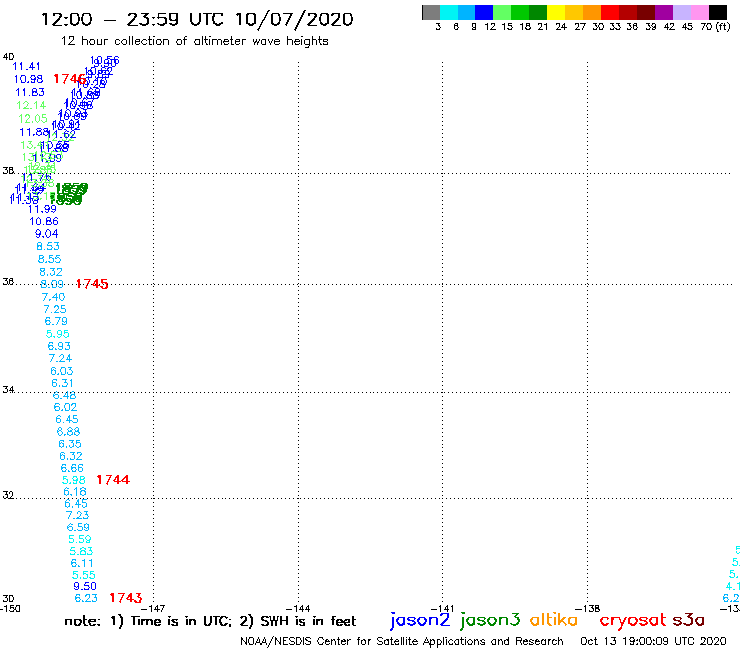Viewport: 740px width, 650px height.
Task: Click the 8.09 wave height value
Action: tap(52, 284)
